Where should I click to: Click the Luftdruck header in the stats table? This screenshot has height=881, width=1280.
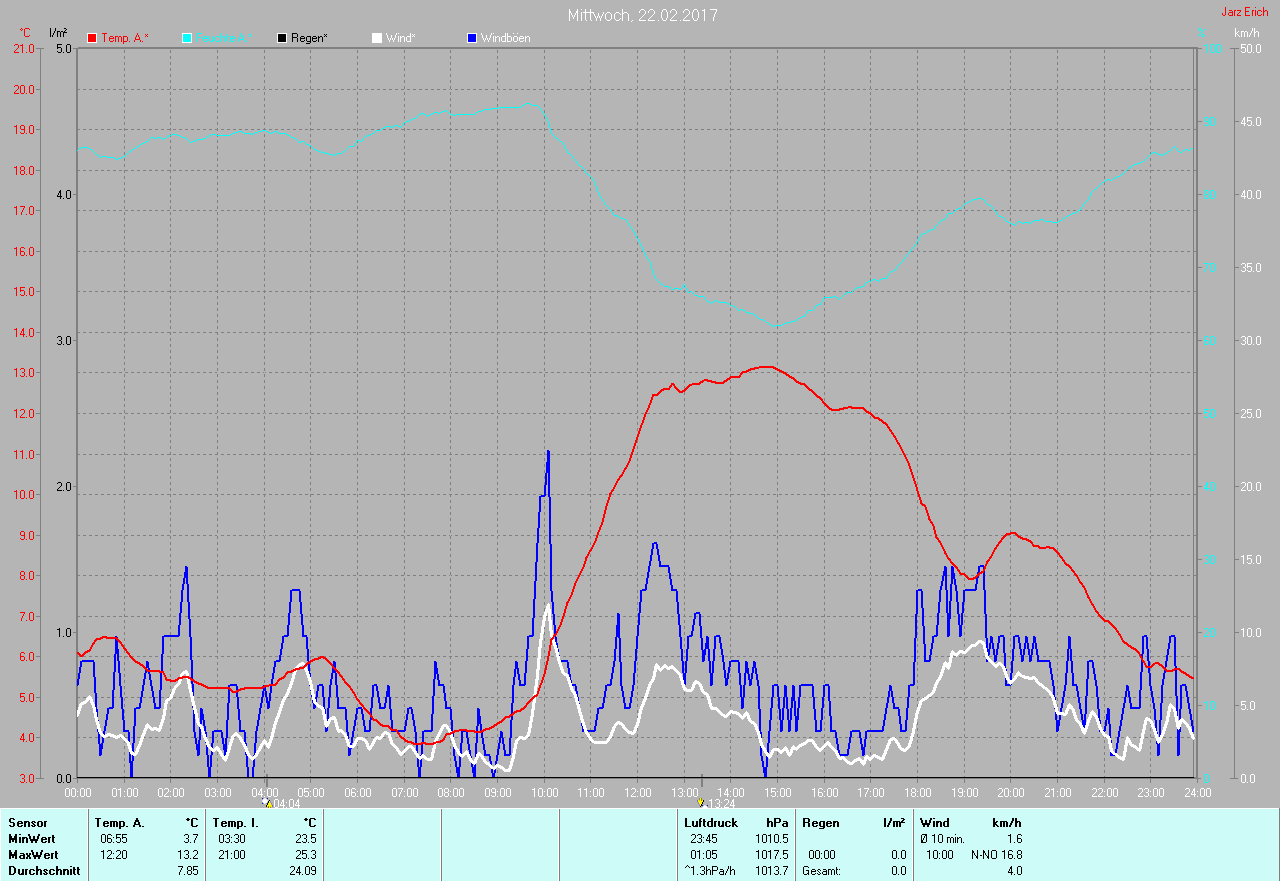click(711, 823)
